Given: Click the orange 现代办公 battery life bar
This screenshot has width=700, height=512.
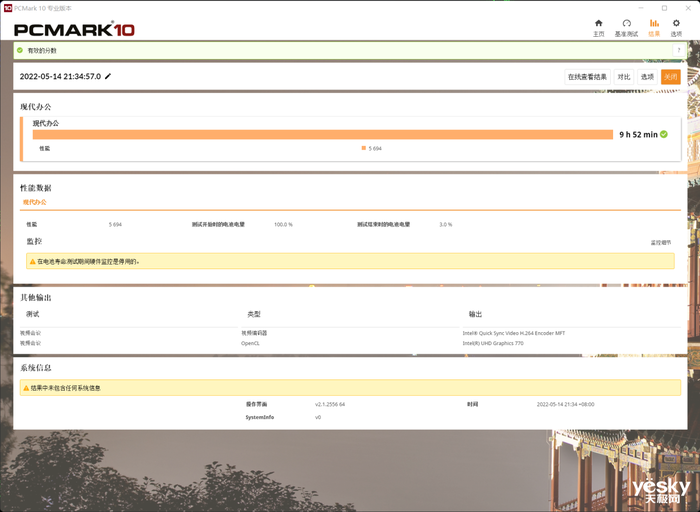Looking at the screenshot, I should click(x=322, y=134).
